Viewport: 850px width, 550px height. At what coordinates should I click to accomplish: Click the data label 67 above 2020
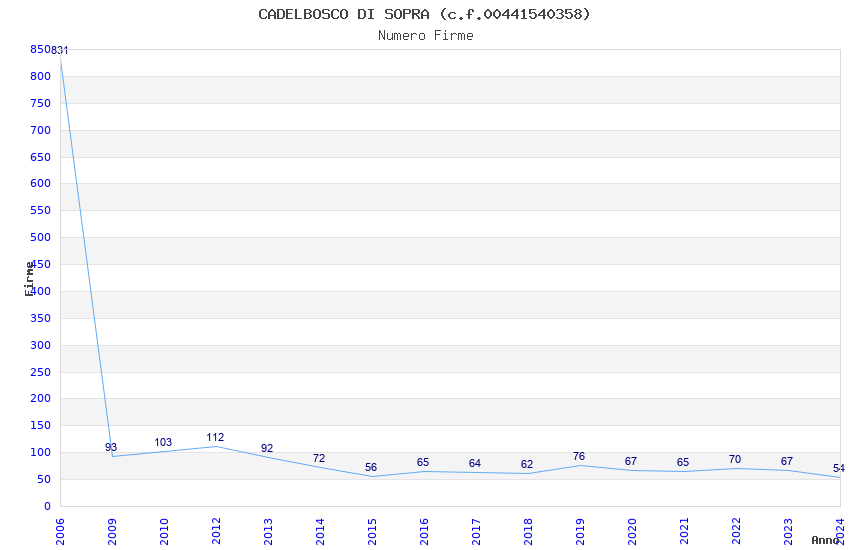point(630,461)
